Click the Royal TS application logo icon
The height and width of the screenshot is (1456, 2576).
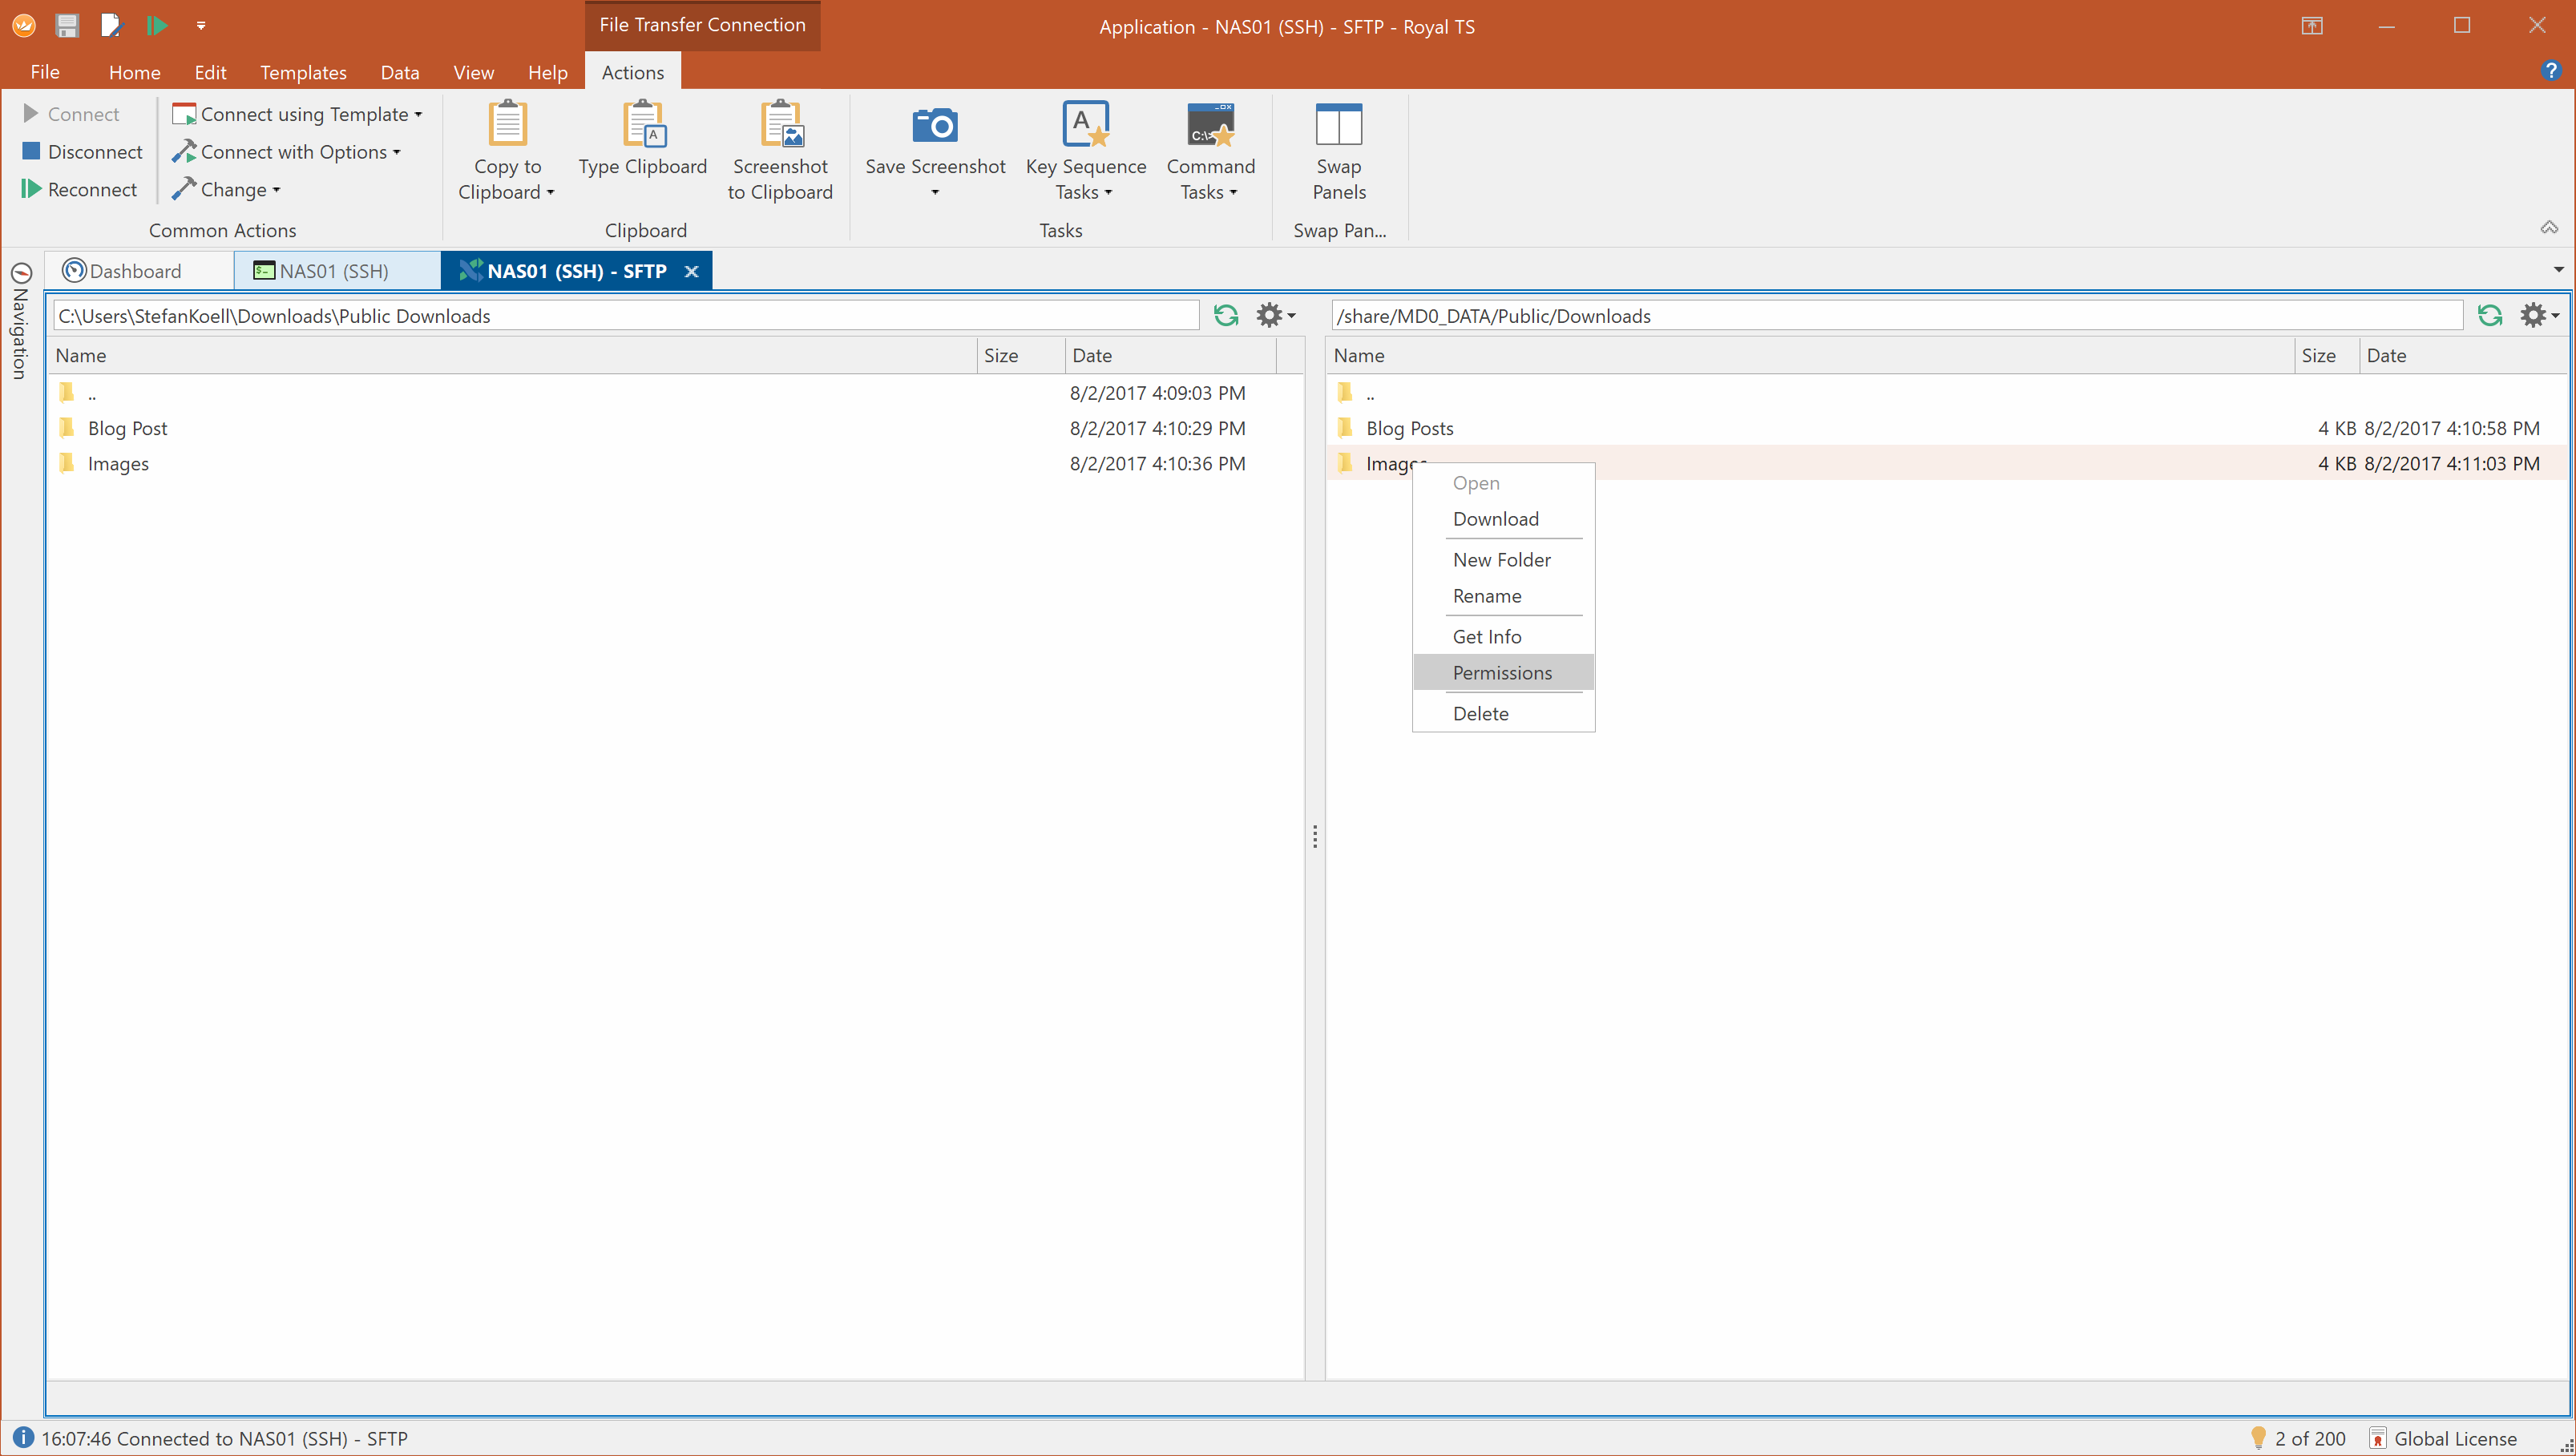pyautogui.click(x=23, y=25)
